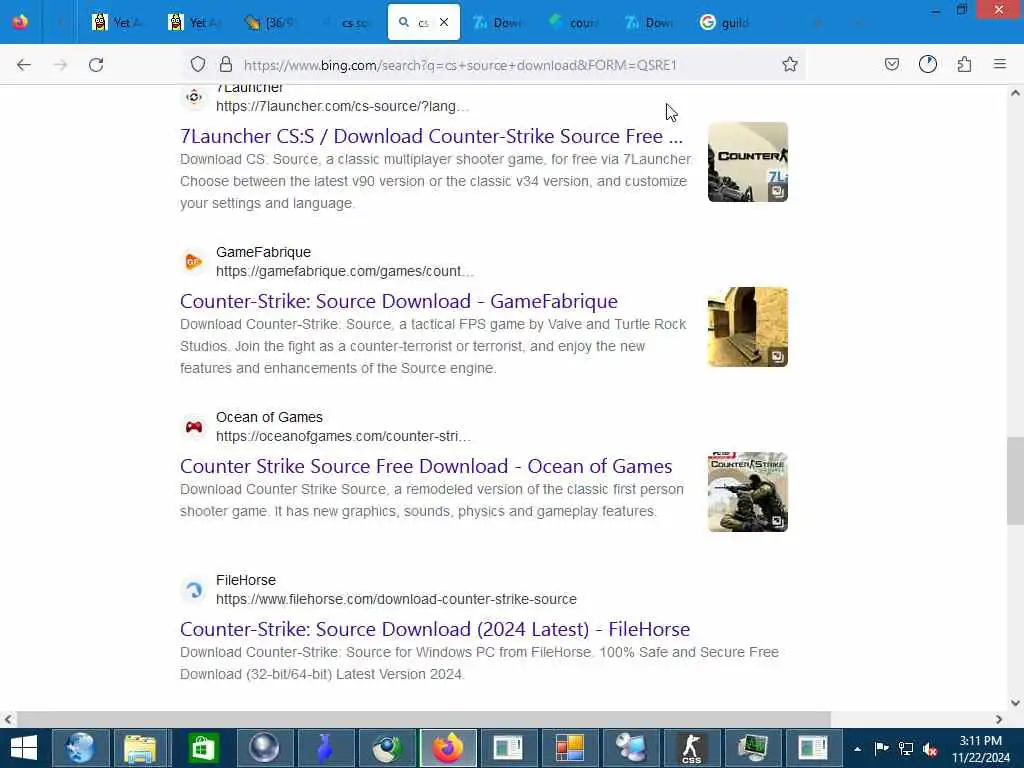The height and width of the screenshot is (768, 1024).
Task: Reload the Bing search page
Action: (x=96, y=65)
